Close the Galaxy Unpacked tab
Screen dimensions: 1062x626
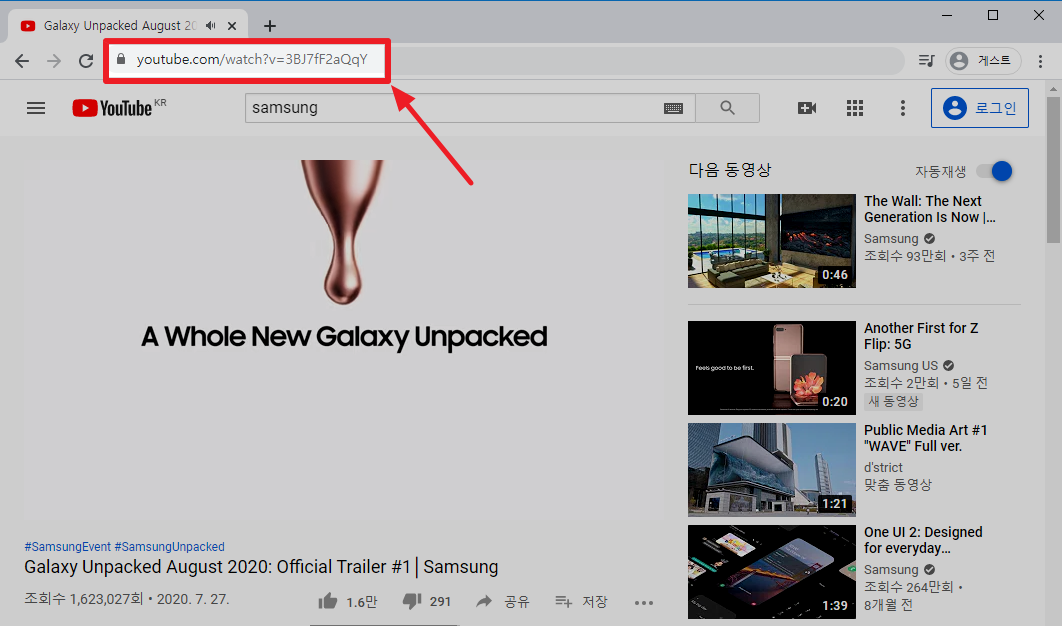232,26
